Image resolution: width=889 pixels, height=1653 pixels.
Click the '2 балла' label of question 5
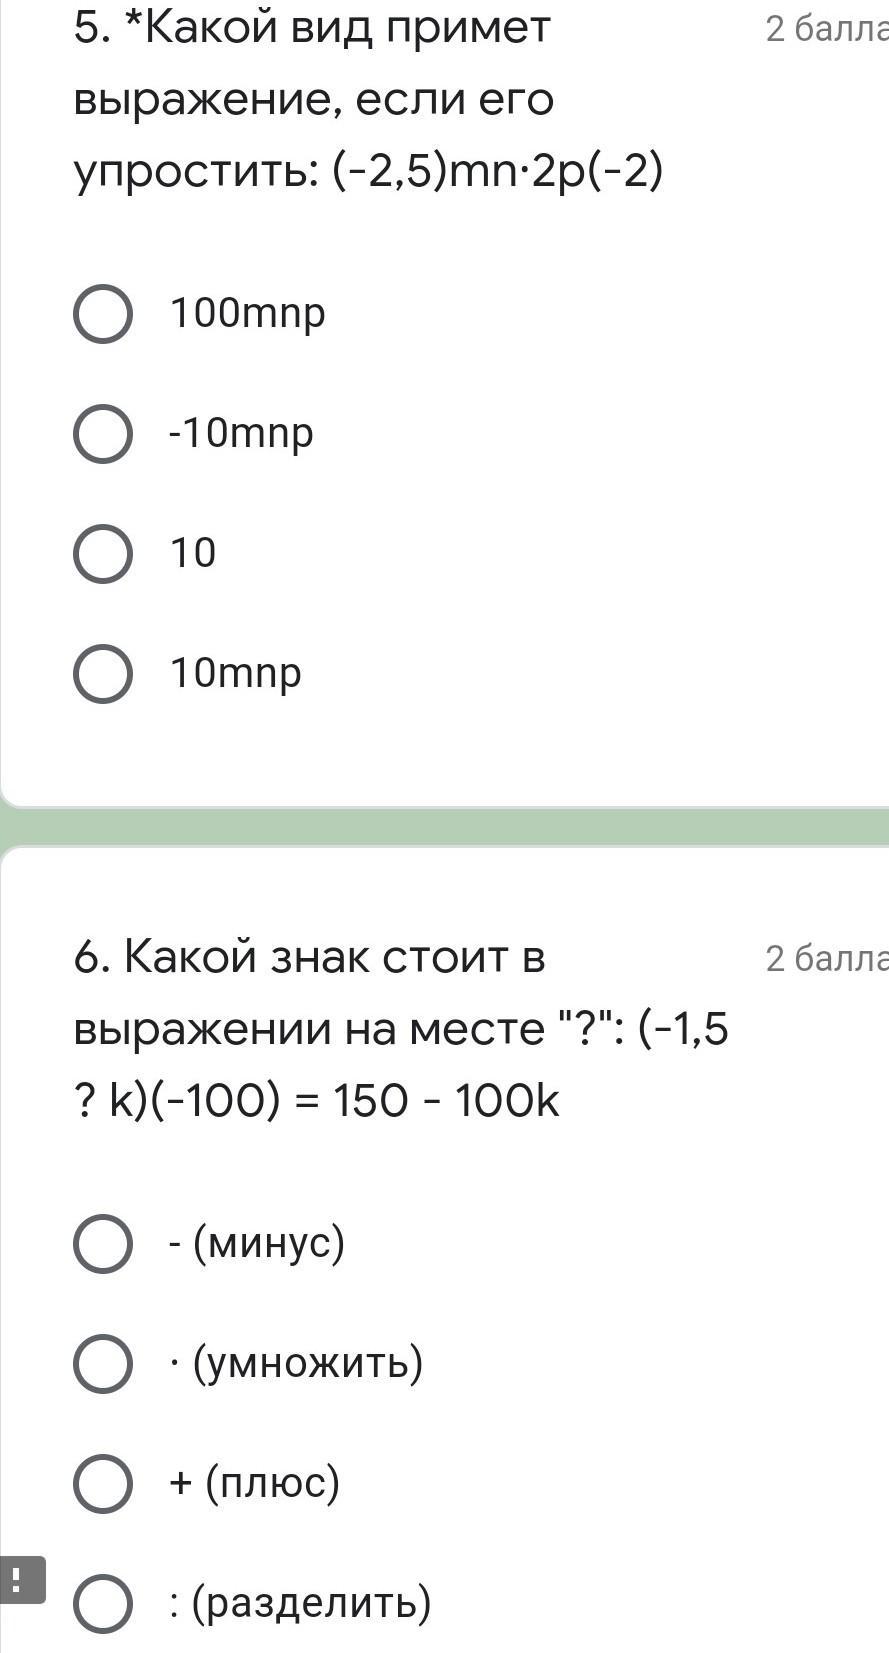[x=827, y=29]
